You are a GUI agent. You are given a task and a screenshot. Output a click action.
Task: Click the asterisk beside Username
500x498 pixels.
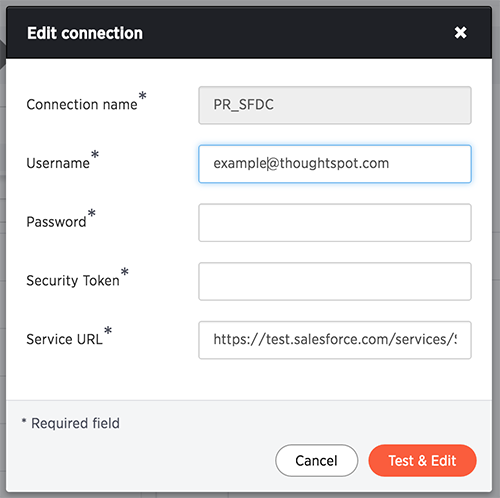coord(95,154)
